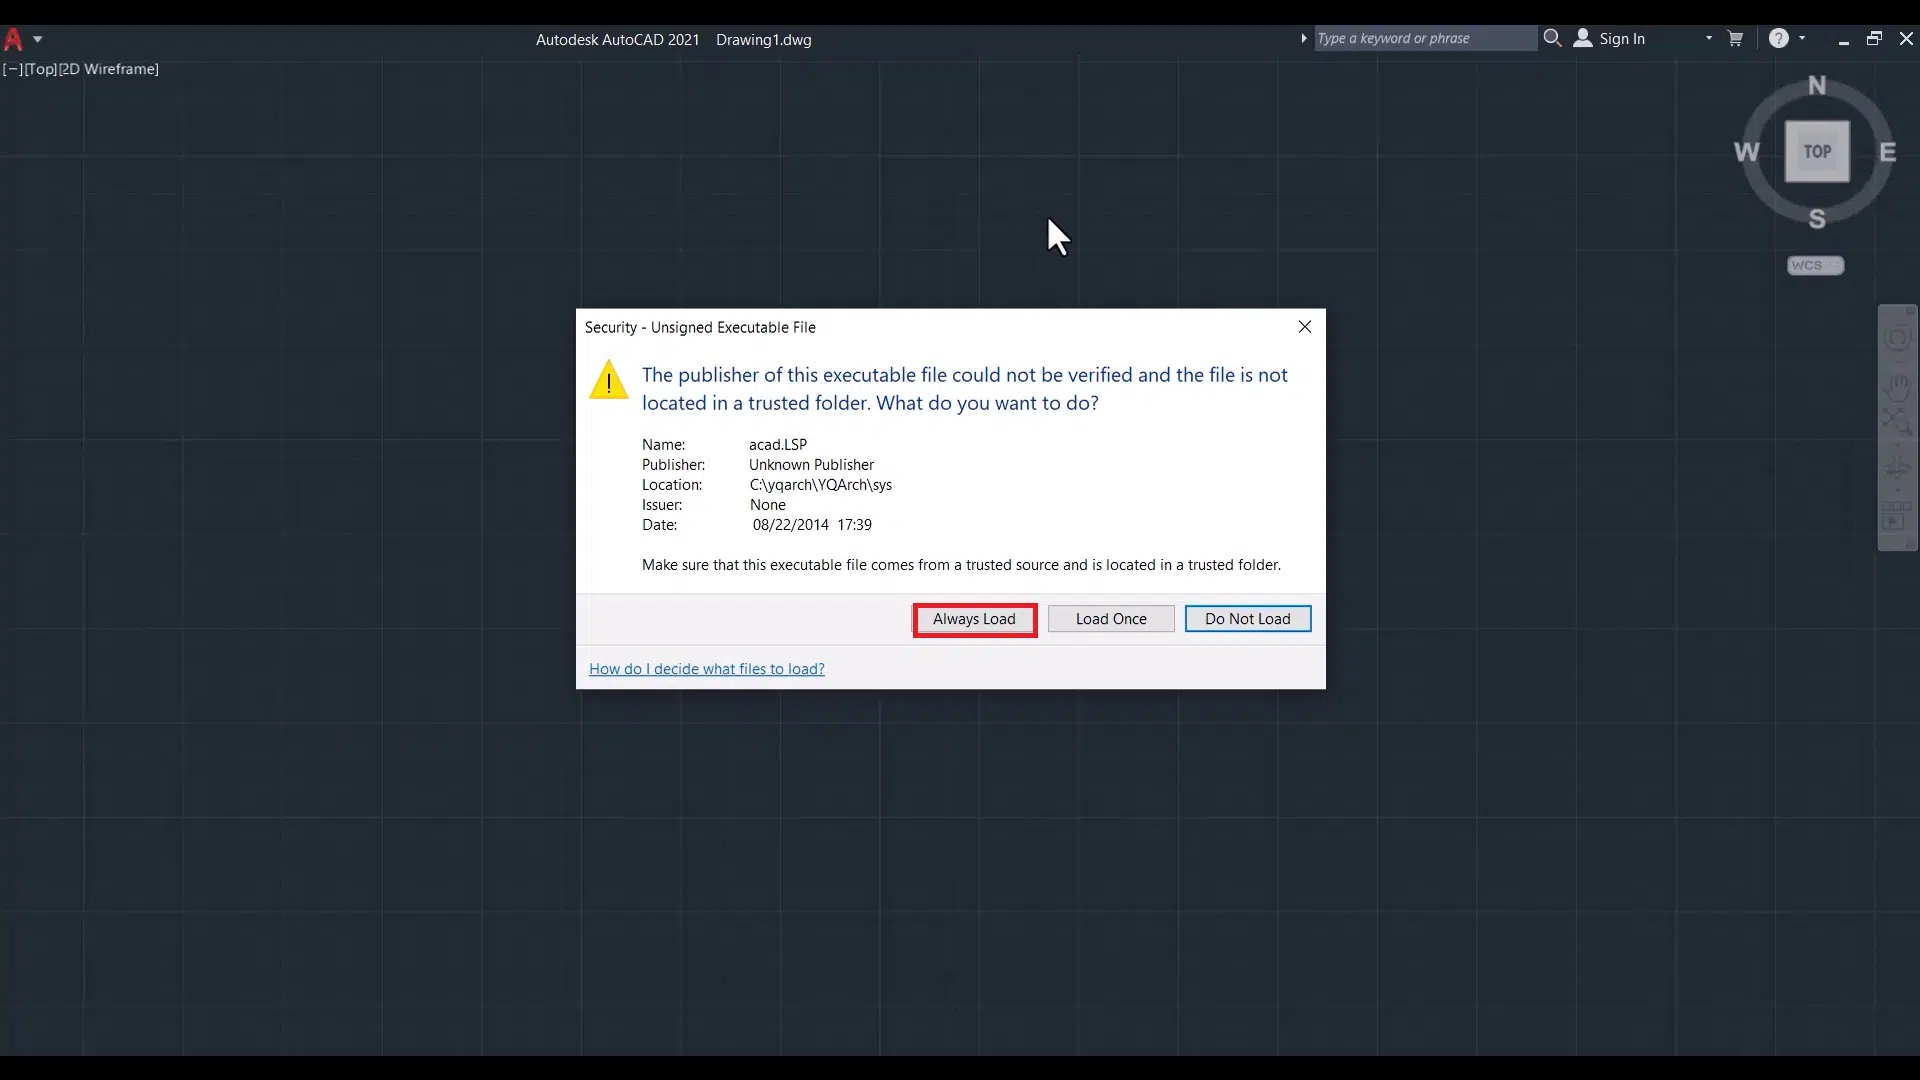The image size is (1920, 1080).
Task: Click the Orbit tool in the navigation bar
Action: 1897,468
